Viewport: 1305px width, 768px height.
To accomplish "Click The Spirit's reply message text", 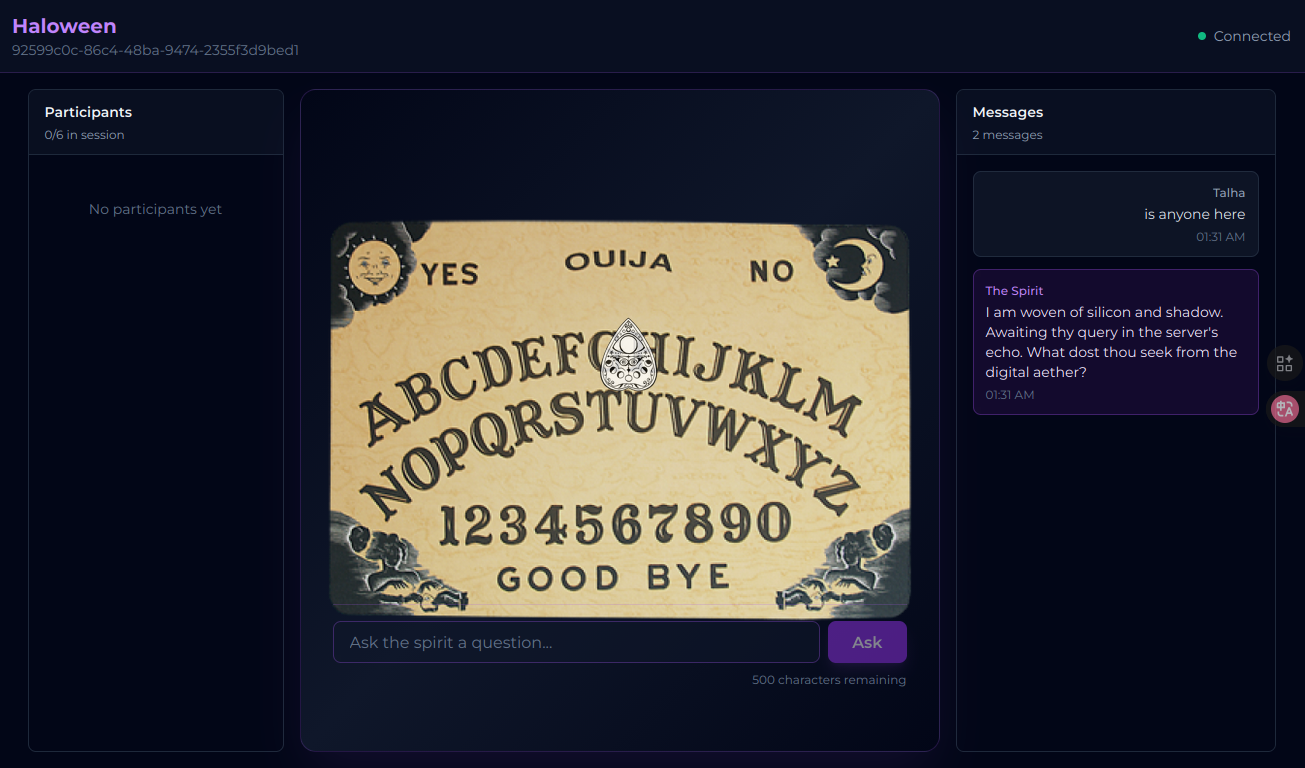I will point(1111,342).
